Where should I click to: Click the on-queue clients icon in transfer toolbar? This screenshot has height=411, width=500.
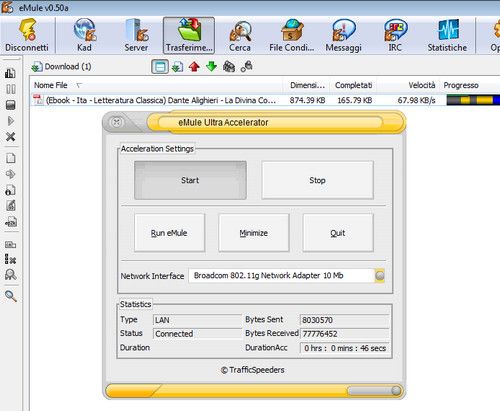coord(229,67)
